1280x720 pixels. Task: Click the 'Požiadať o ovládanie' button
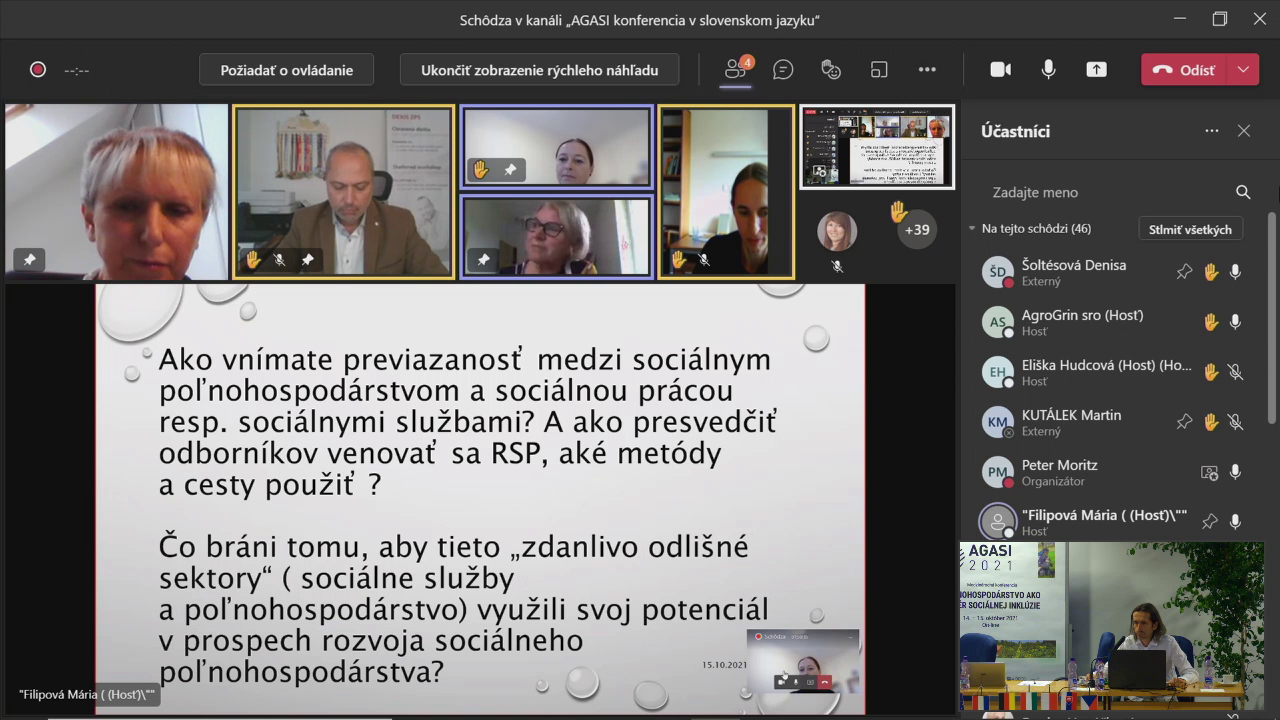click(287, 70)
